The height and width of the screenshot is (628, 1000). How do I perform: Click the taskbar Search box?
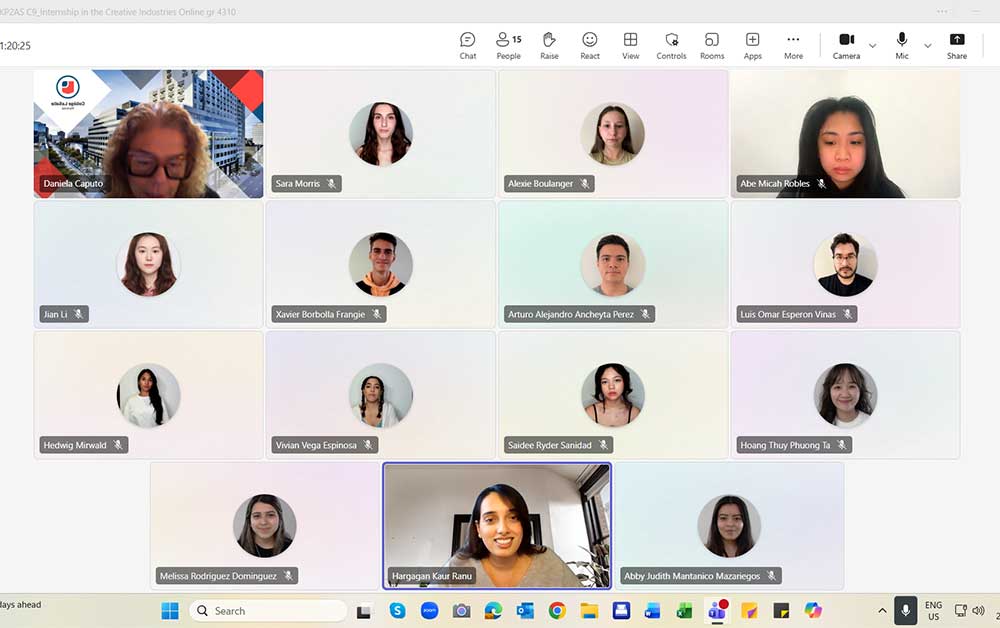[x=268, y=611]
